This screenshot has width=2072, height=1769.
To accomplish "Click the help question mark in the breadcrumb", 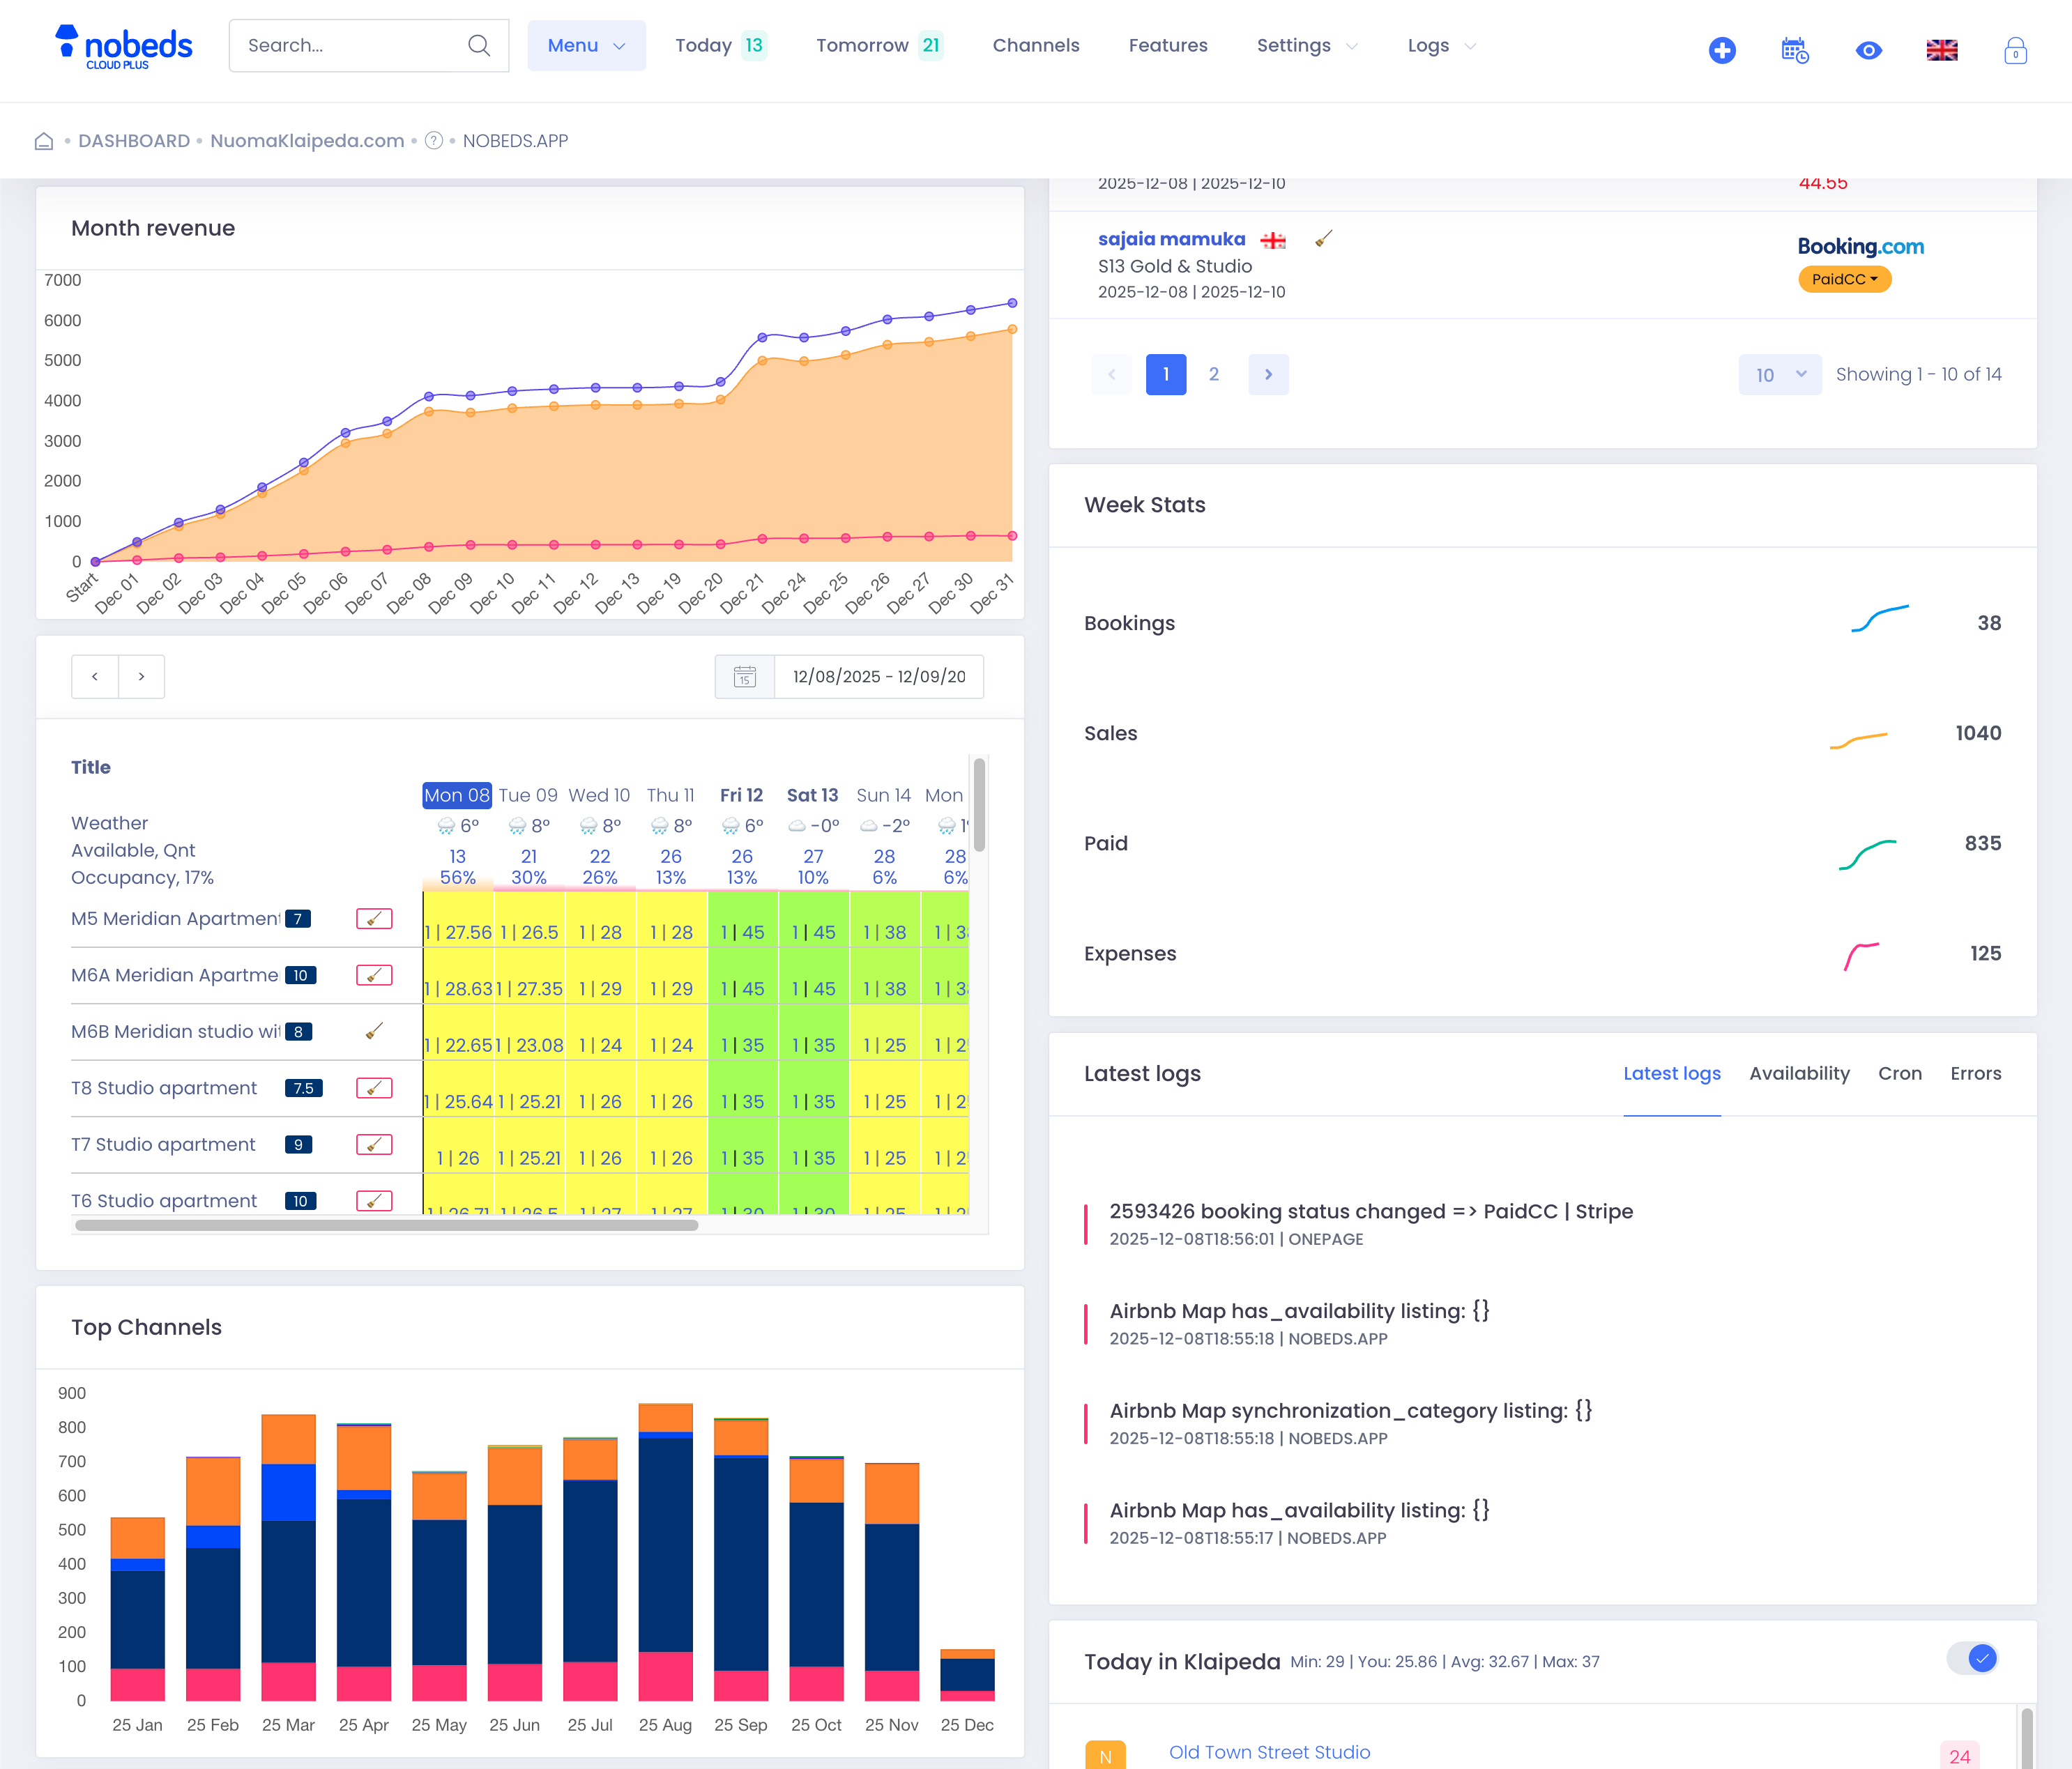I will click(434, 141).
